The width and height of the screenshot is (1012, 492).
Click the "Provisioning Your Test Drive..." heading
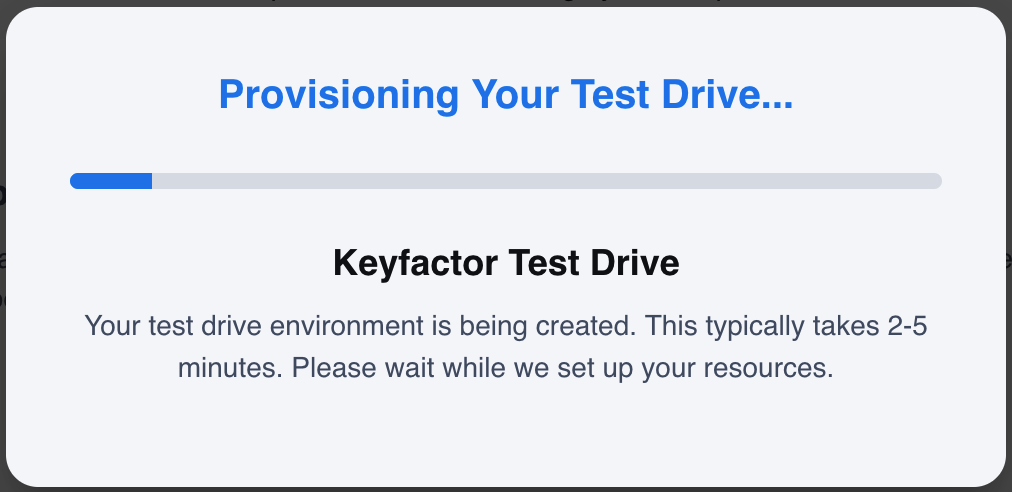(506, 95)
